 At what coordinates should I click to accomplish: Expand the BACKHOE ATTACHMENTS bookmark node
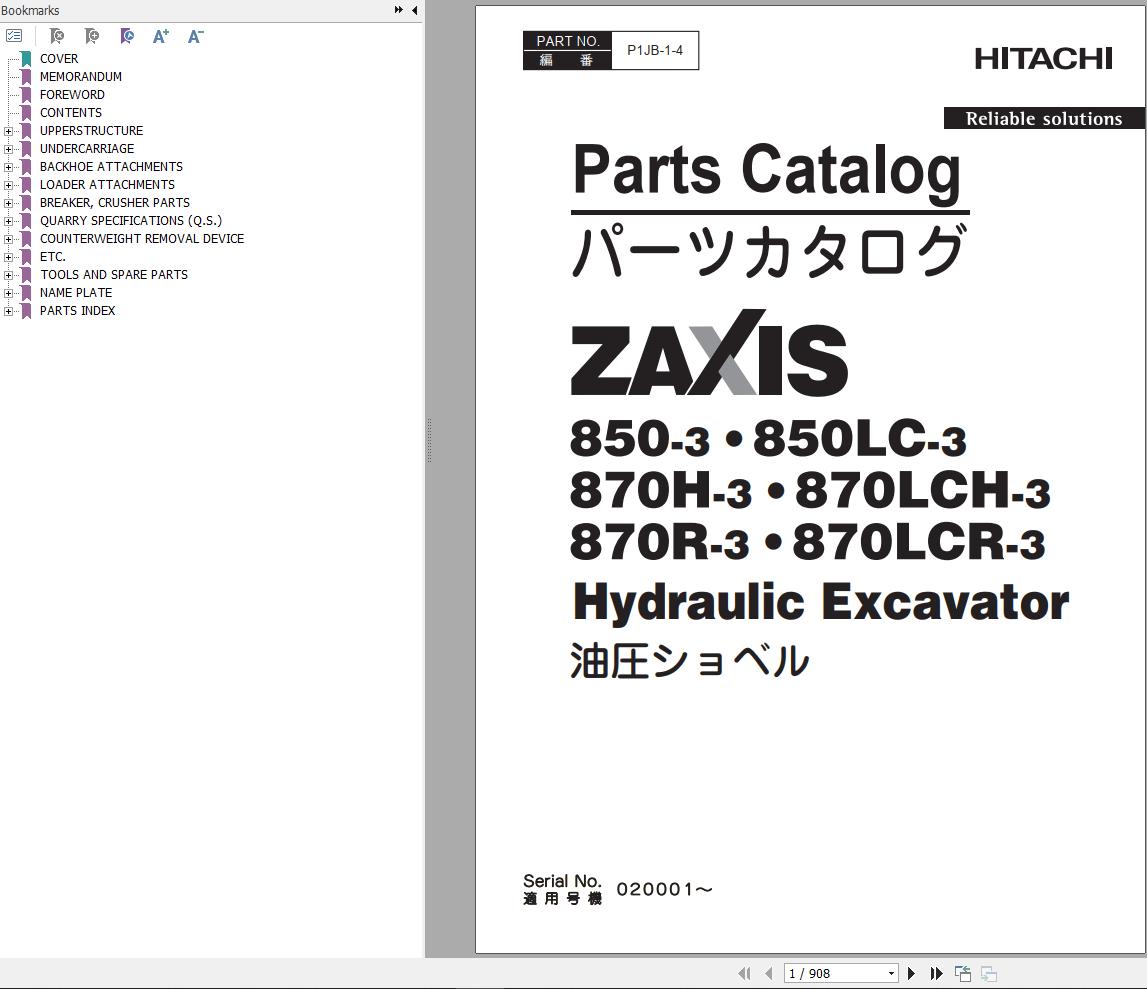pos(8,167)
